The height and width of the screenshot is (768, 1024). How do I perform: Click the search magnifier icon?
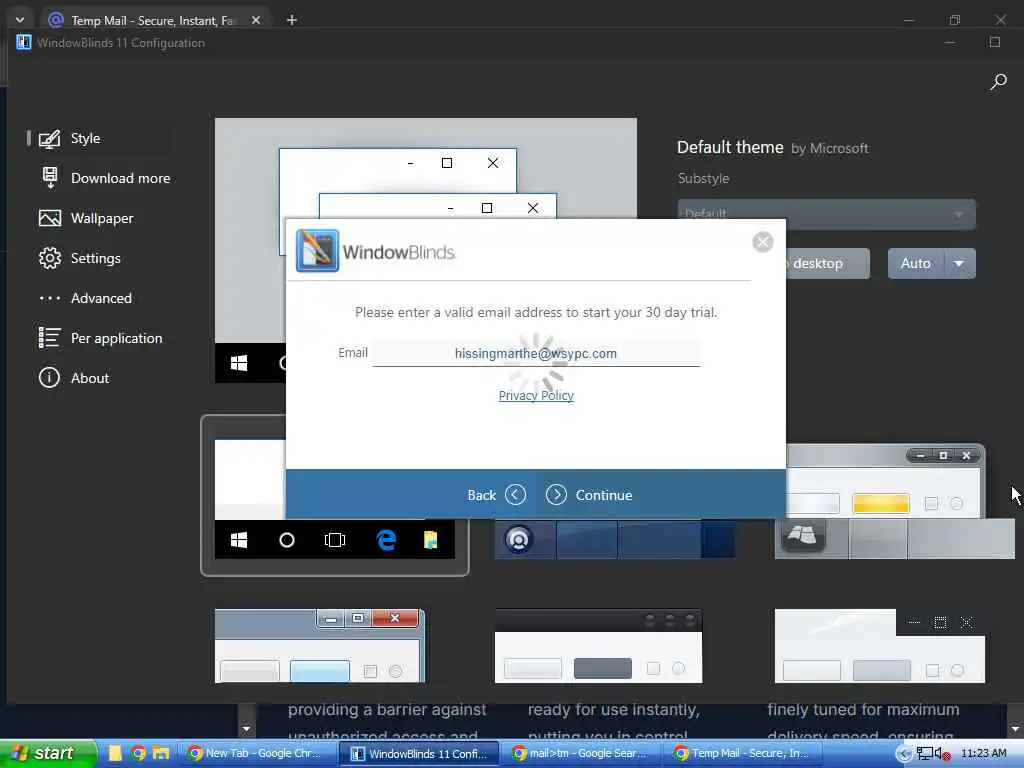[998, 82]
